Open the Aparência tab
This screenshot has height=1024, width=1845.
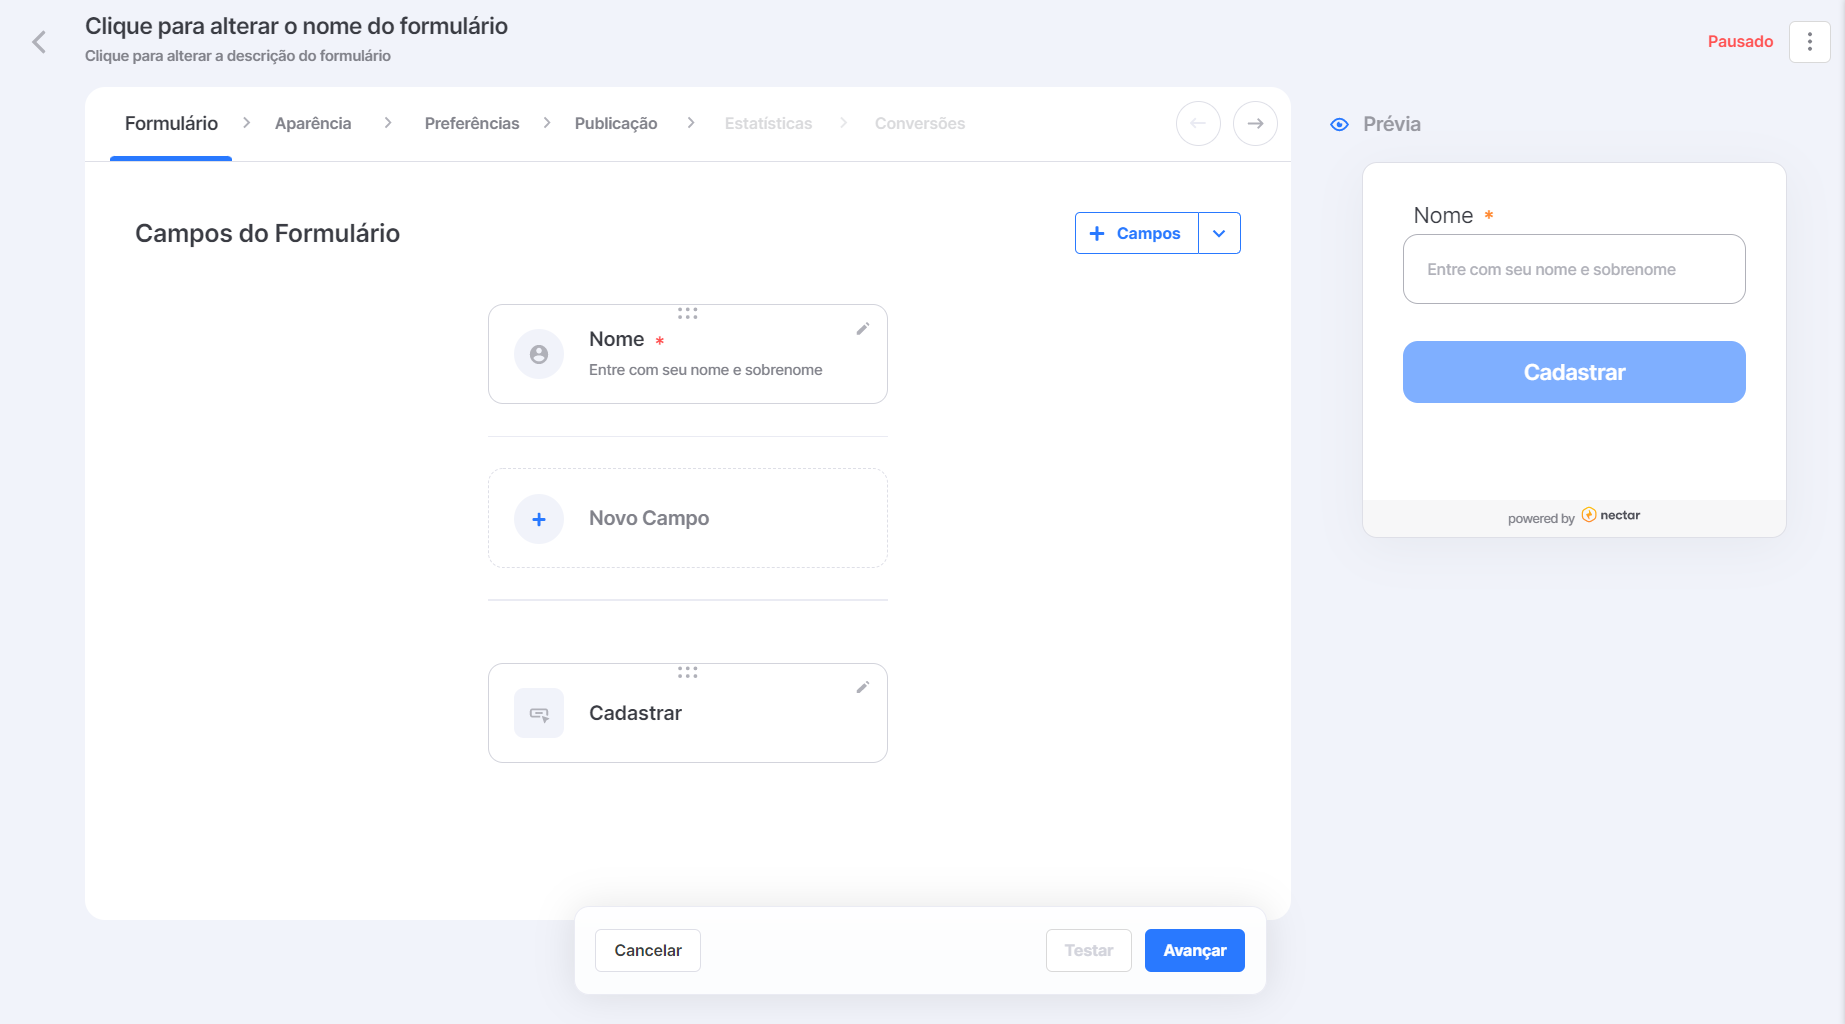pos(313,123)
